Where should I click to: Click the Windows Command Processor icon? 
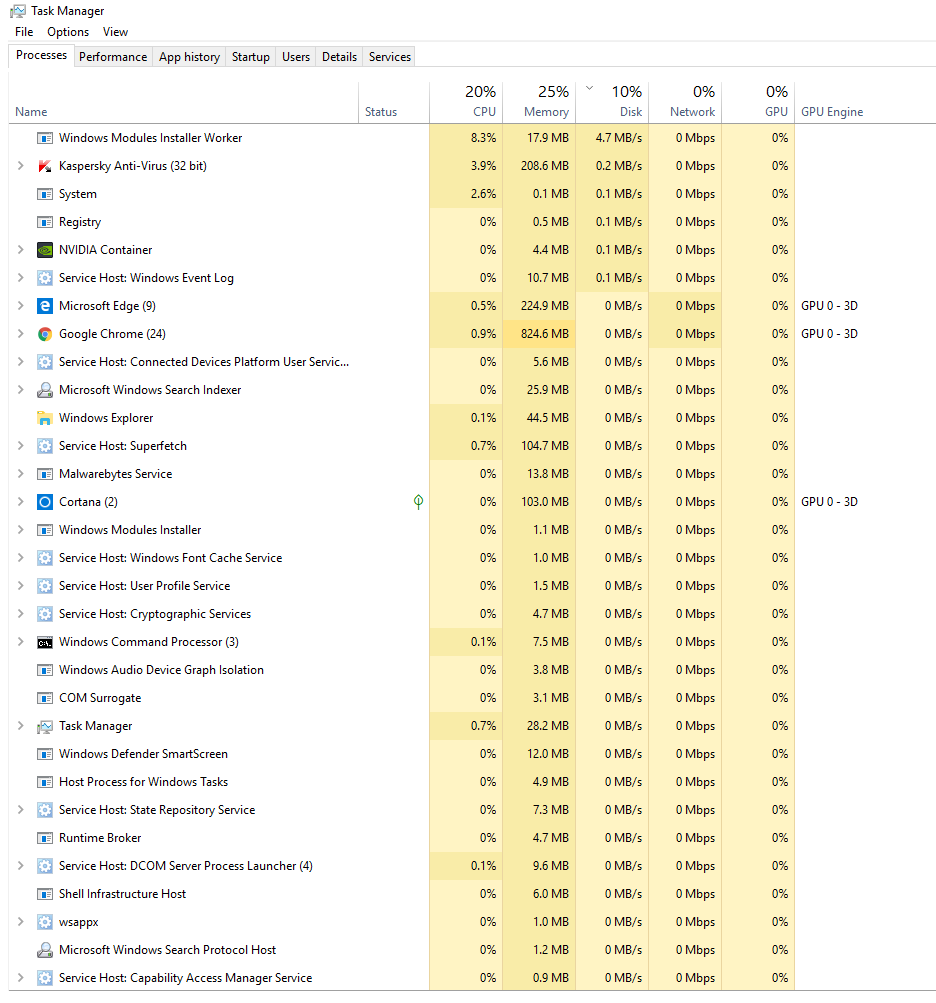pyautogui.click(x=45, y=642)
